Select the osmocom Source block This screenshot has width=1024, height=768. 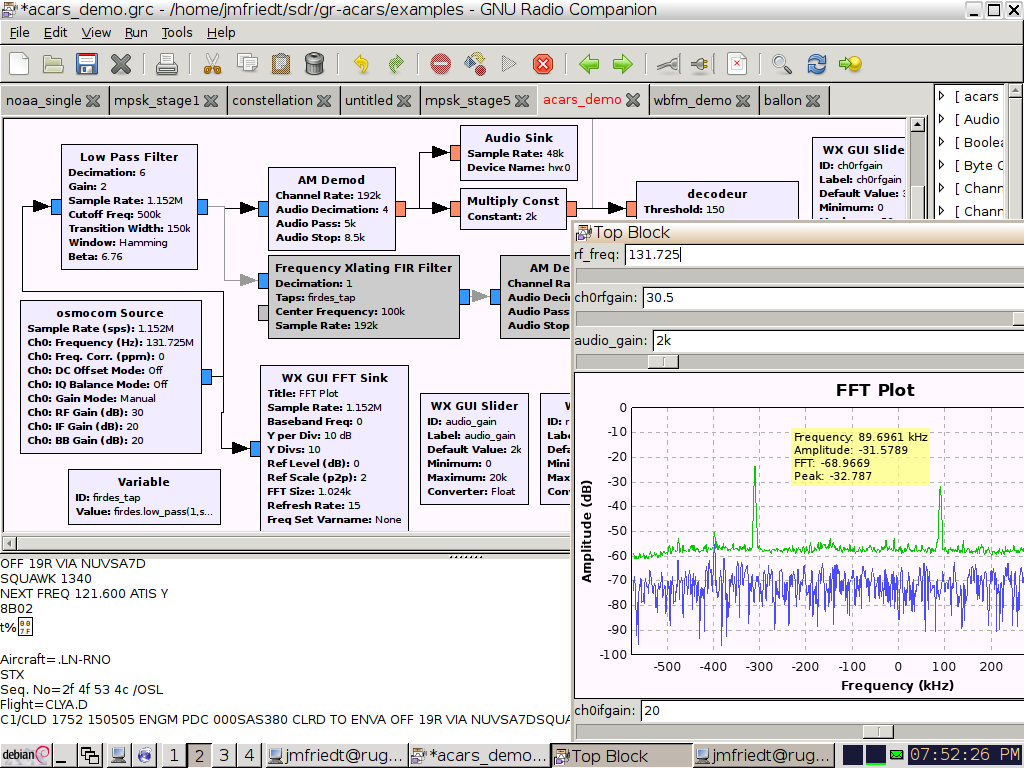[110, 370]
